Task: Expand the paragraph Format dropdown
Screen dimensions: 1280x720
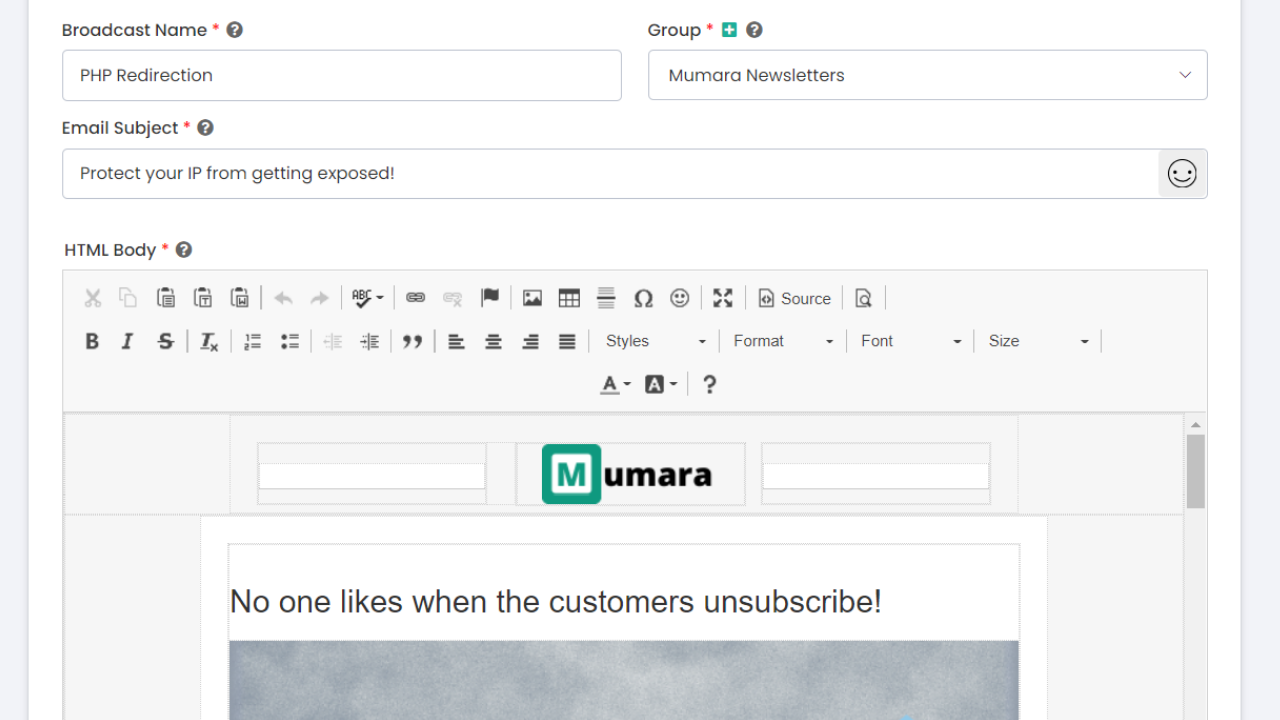Action: pyautogui.click(x=783, y=342)
